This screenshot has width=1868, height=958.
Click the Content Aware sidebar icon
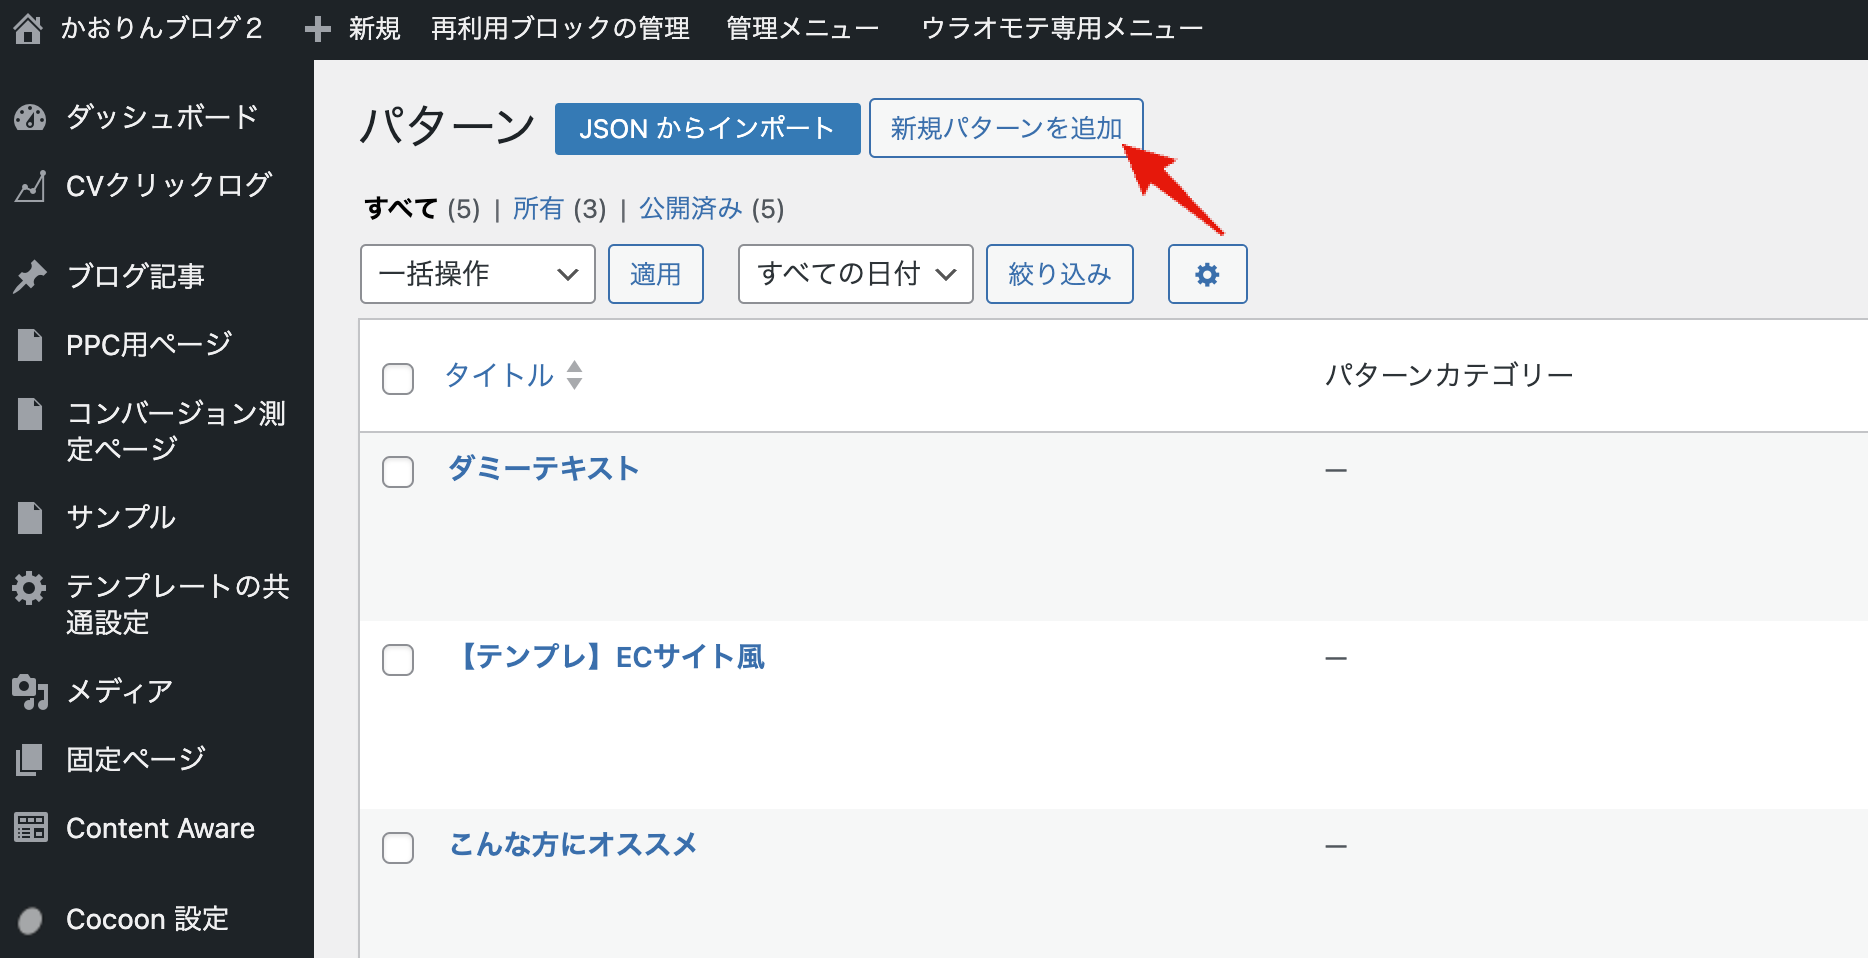(x=31, y=828)
